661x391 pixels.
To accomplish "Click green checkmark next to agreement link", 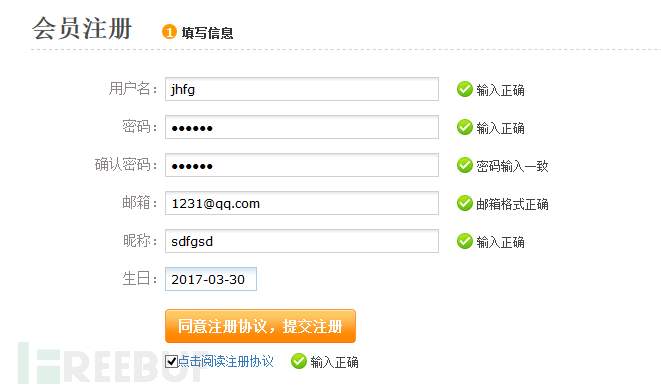I will (298, 361).
